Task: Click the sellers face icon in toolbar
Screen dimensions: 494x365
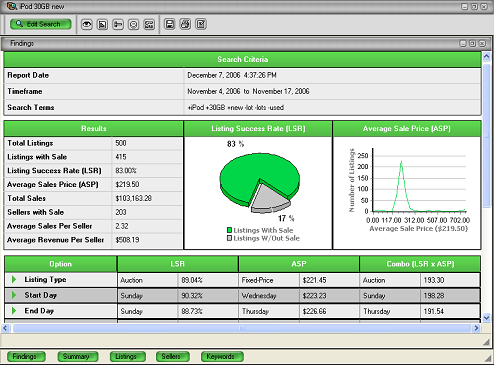Action: click(x=134, y=24)
